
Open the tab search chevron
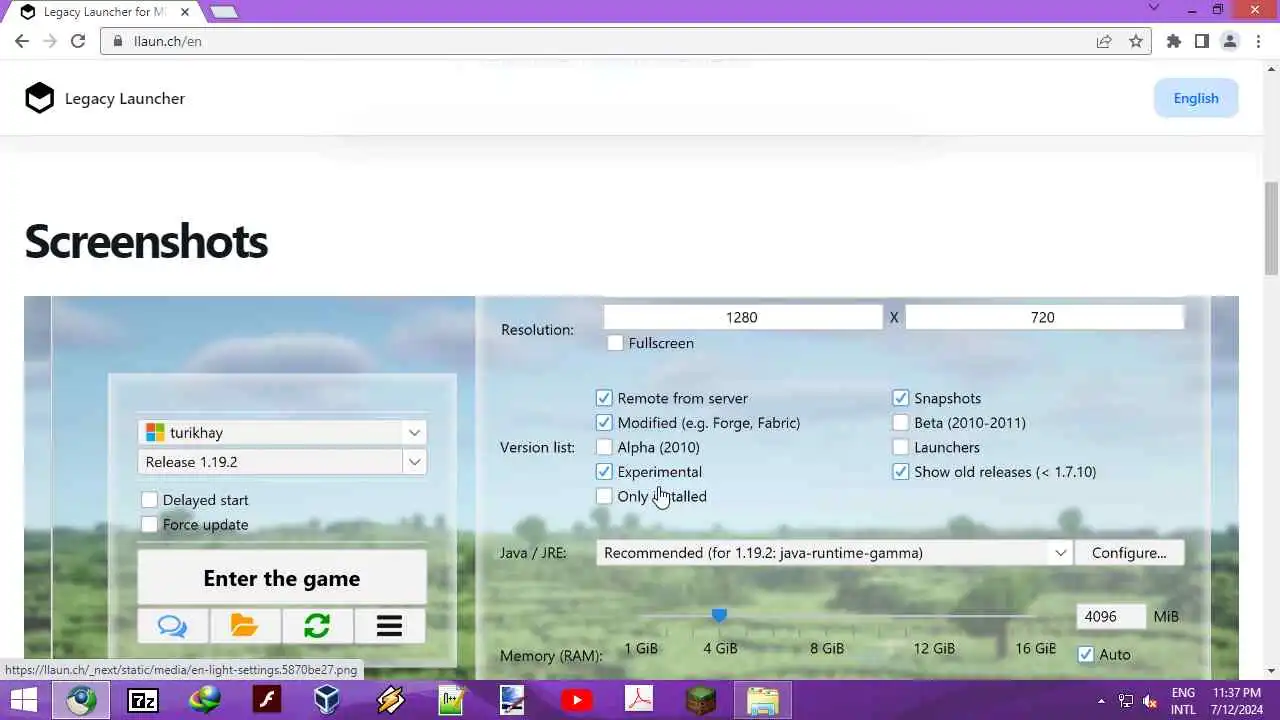(1153, 8)
